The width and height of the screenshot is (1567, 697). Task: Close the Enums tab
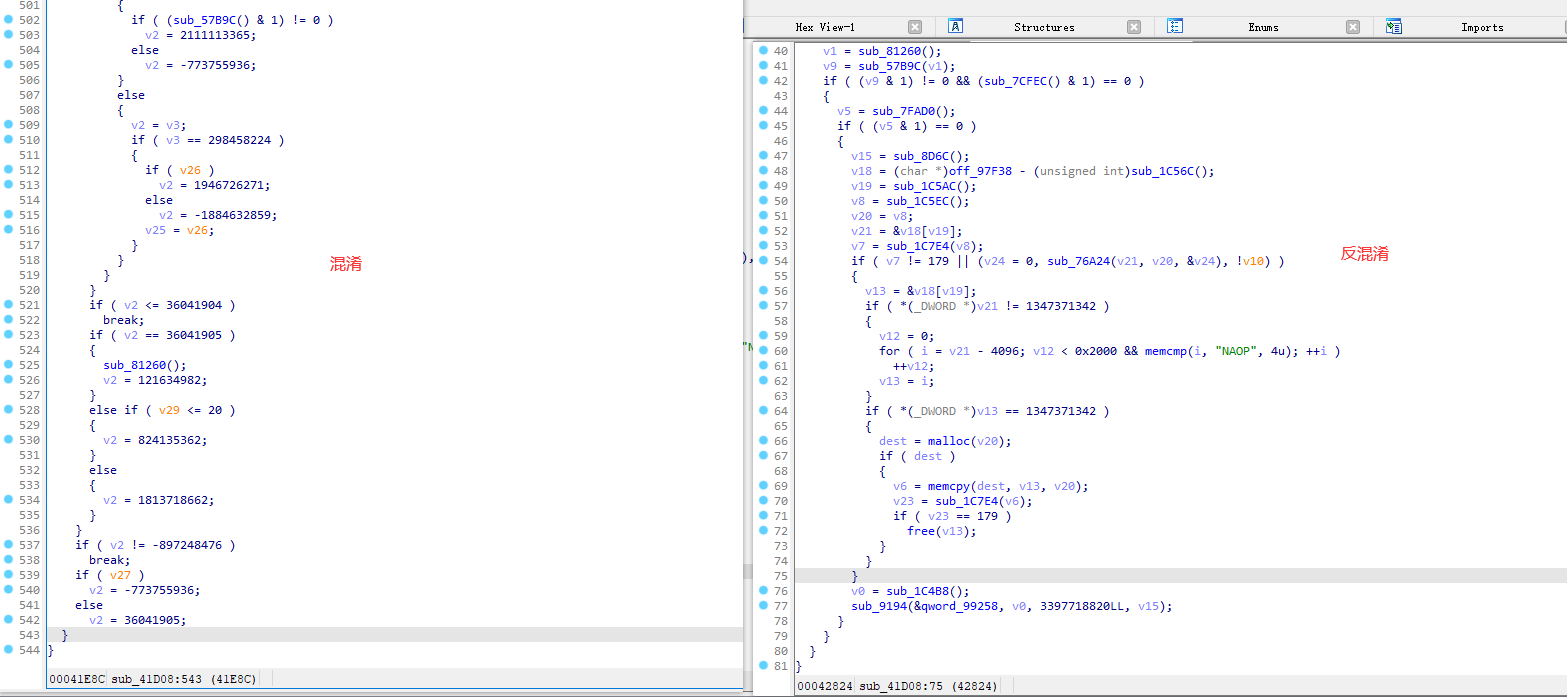[1353, 27]
